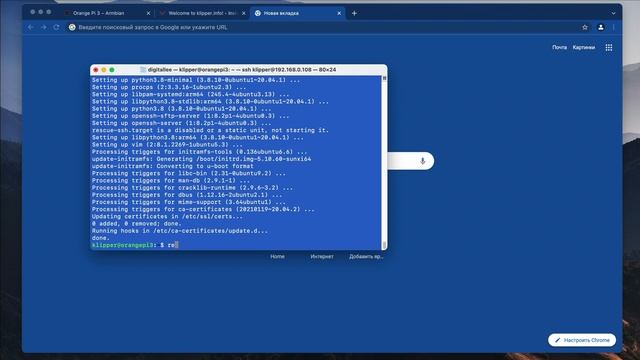Bookmark this page with the star icon

click(585, 27)
